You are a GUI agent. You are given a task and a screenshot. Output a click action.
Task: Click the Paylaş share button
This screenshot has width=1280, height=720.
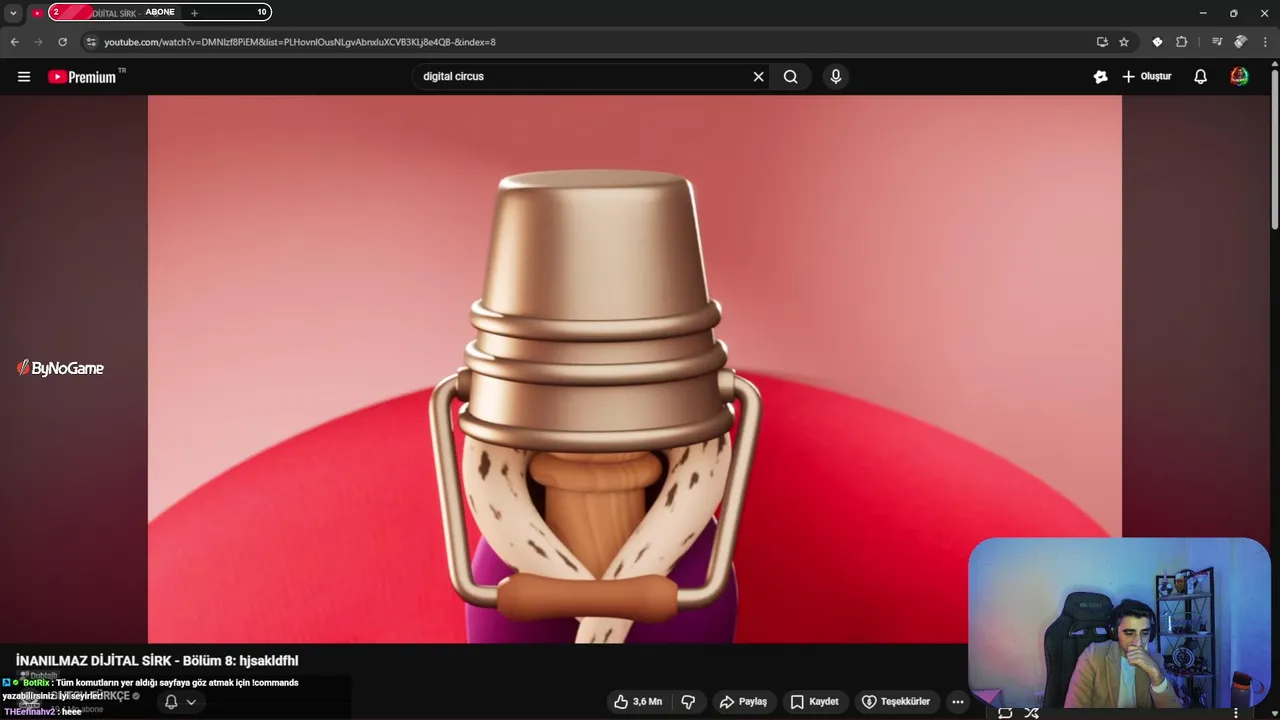743,702
